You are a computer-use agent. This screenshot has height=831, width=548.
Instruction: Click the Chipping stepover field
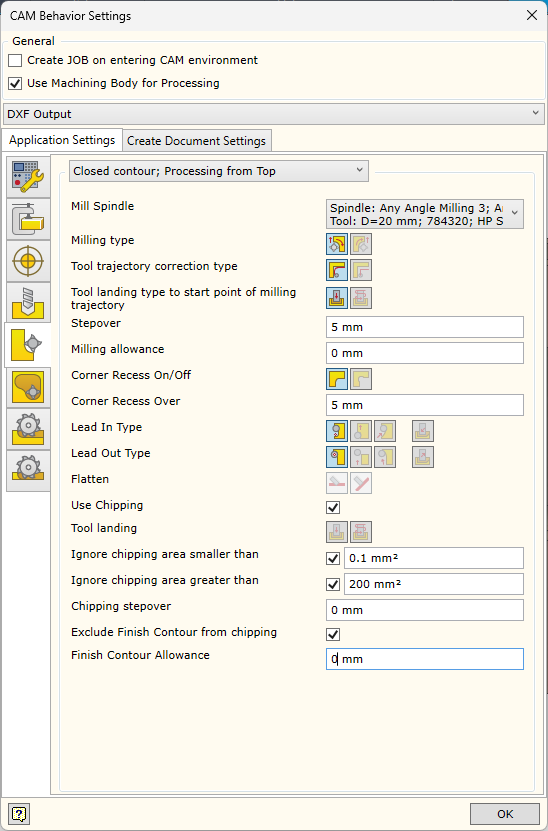pyautogui.click(x=425, y=610)
